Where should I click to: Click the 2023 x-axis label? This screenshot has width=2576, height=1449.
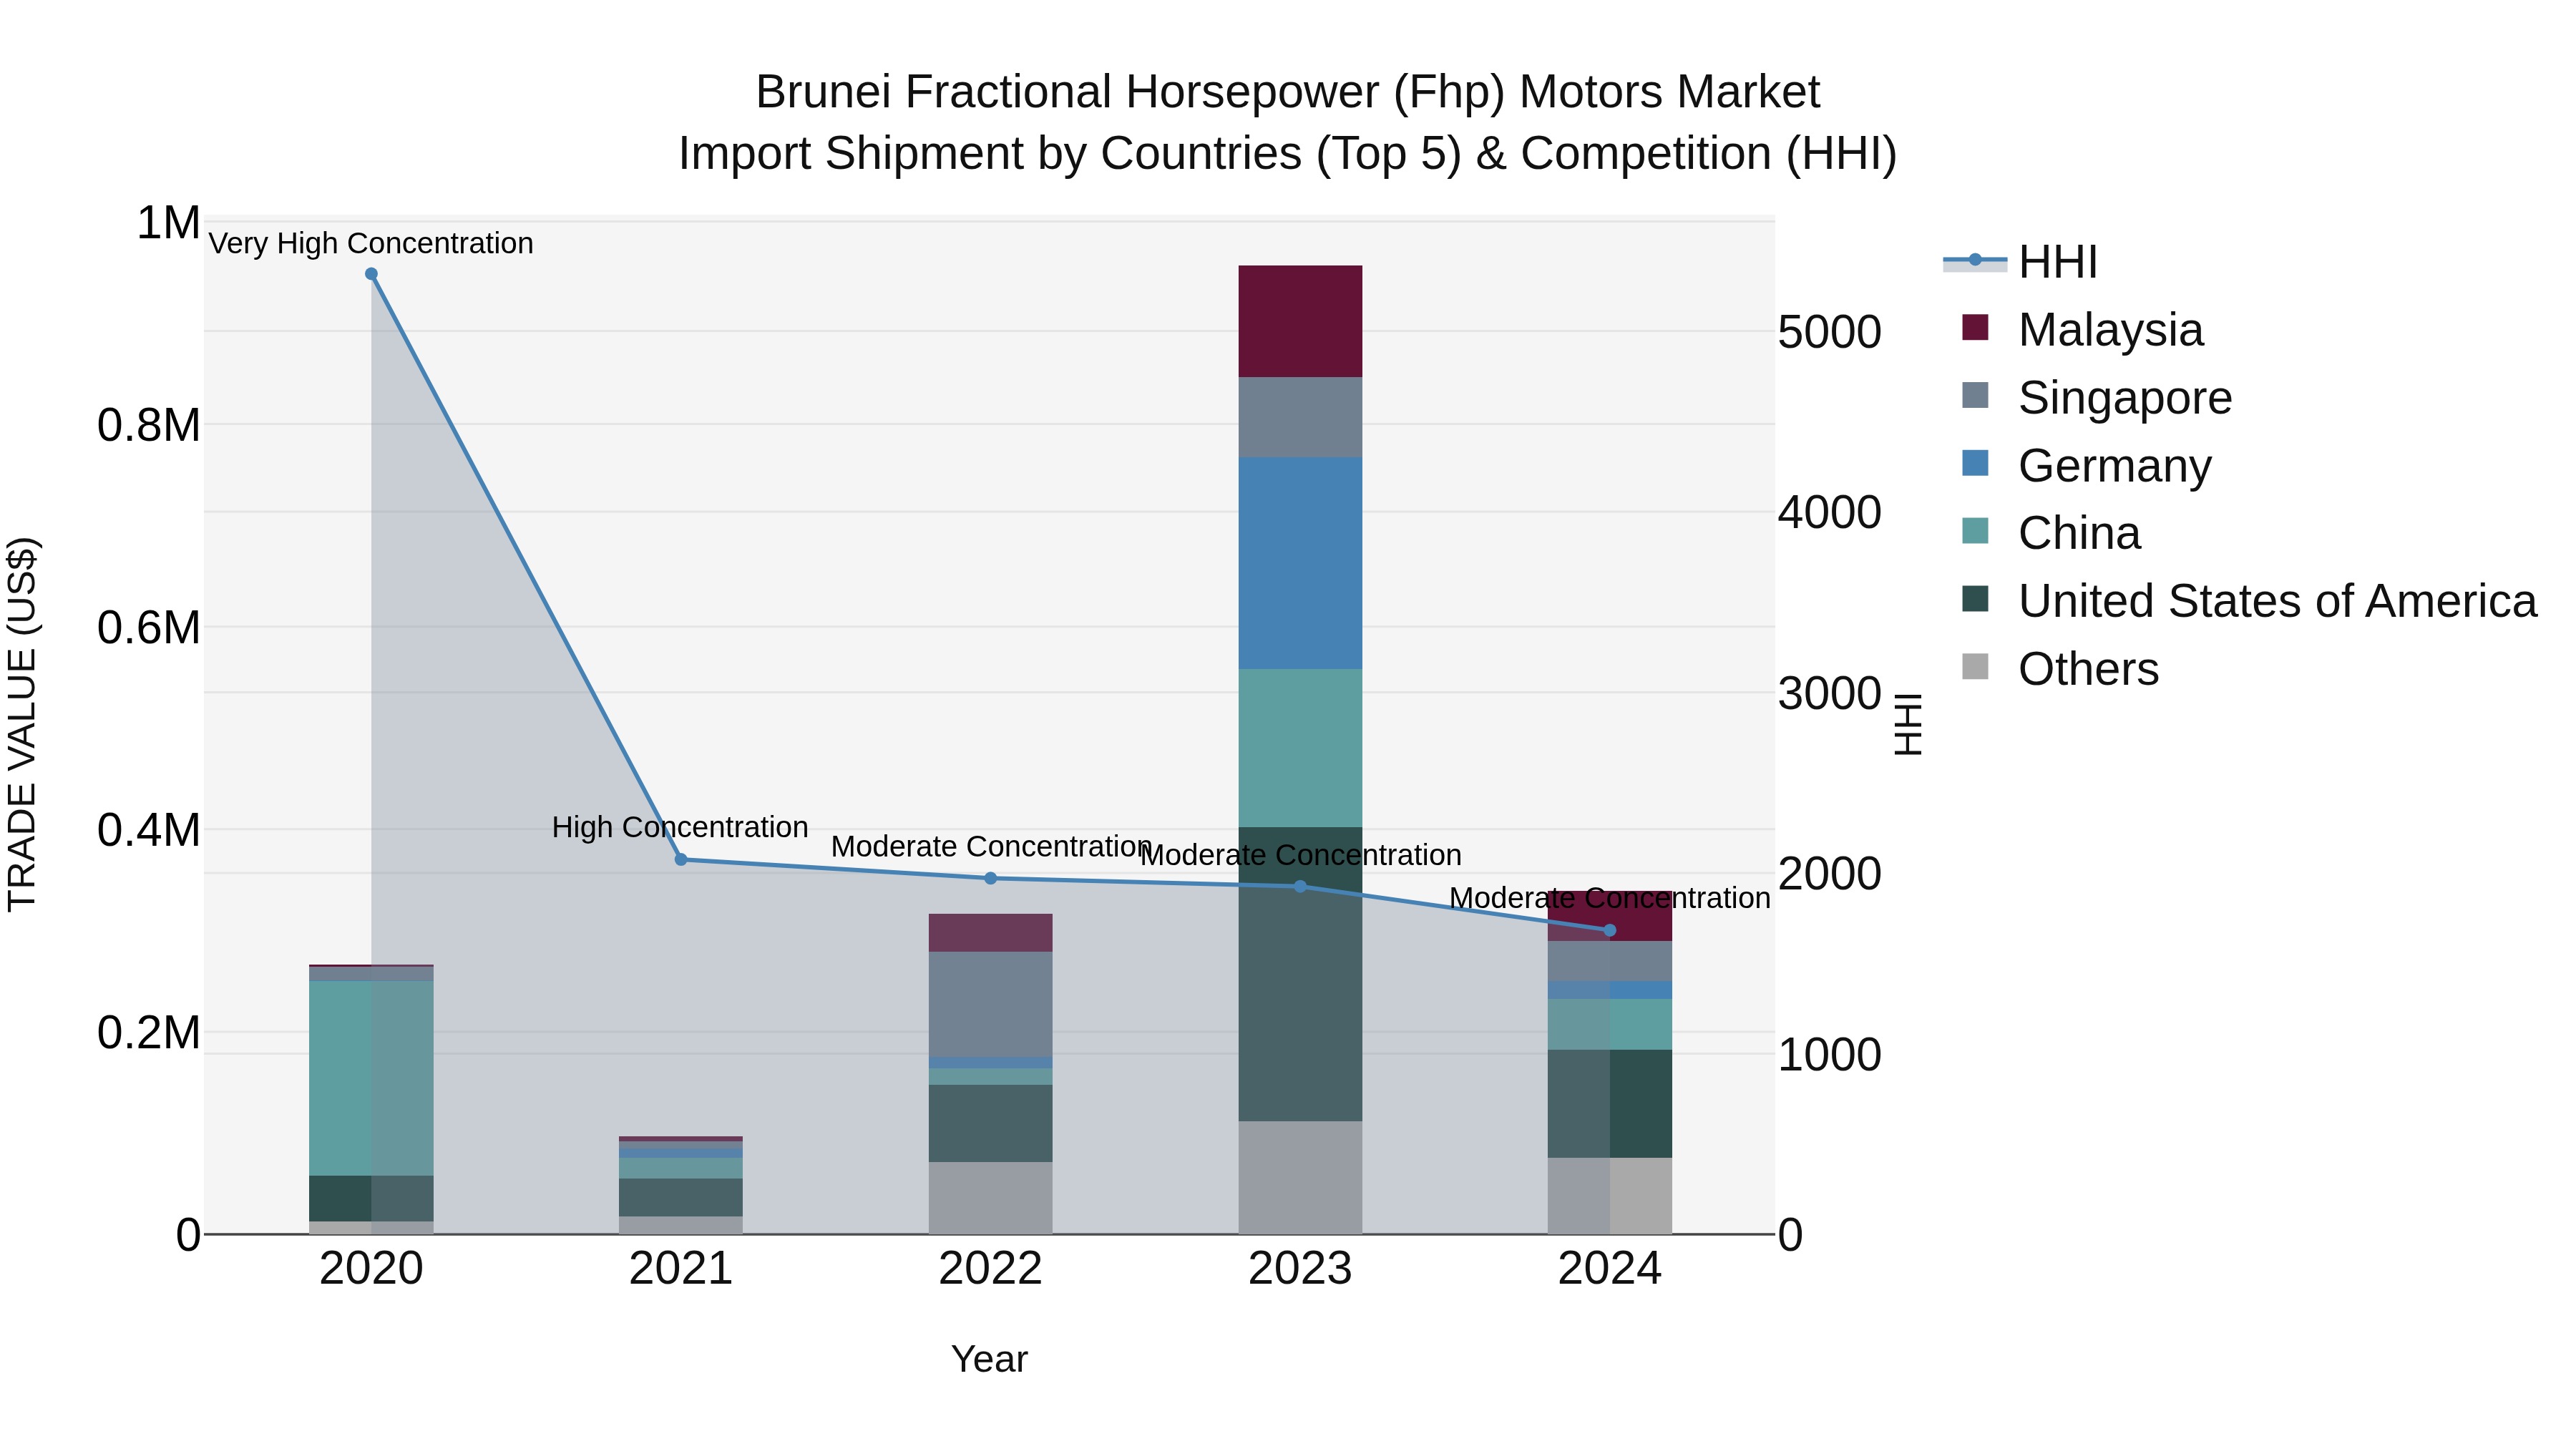1300,1269
